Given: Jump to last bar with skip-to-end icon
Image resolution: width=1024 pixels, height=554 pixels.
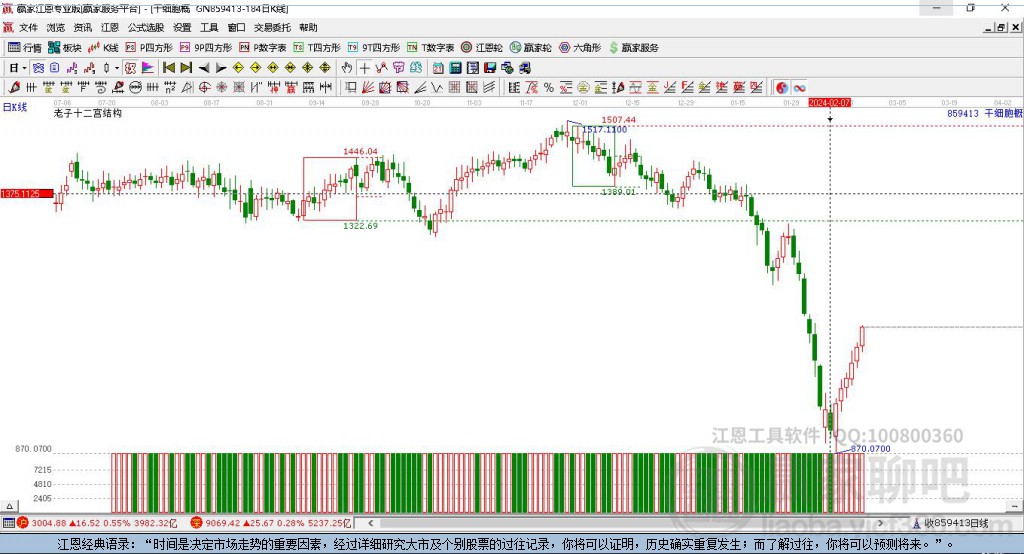Looking at the screenshot, I should click(186, 68).
